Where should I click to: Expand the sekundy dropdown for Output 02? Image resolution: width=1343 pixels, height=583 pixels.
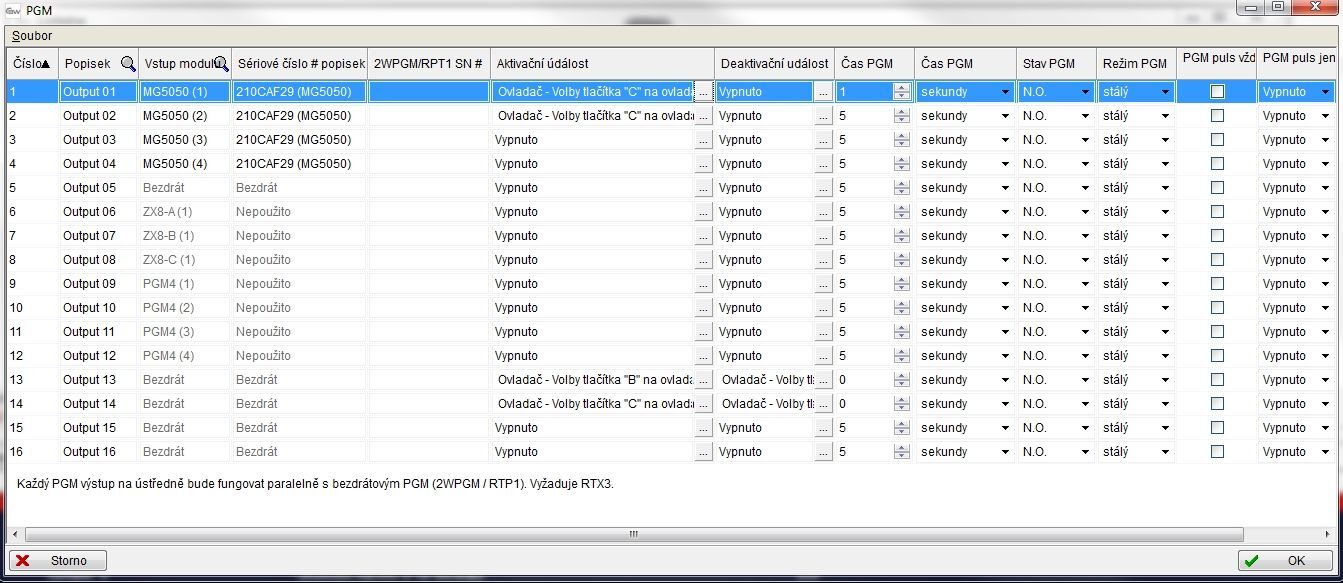click(1005, 116)
